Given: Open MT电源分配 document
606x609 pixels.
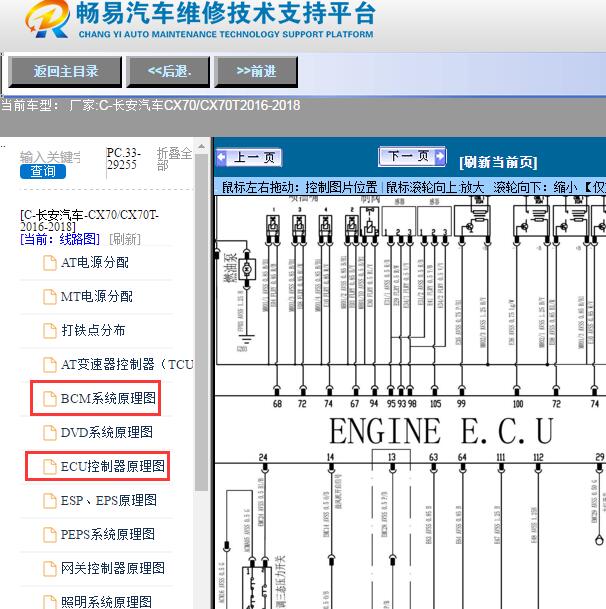Looking at the screenshot, I should pyautogui.click(x=96, y=297).
